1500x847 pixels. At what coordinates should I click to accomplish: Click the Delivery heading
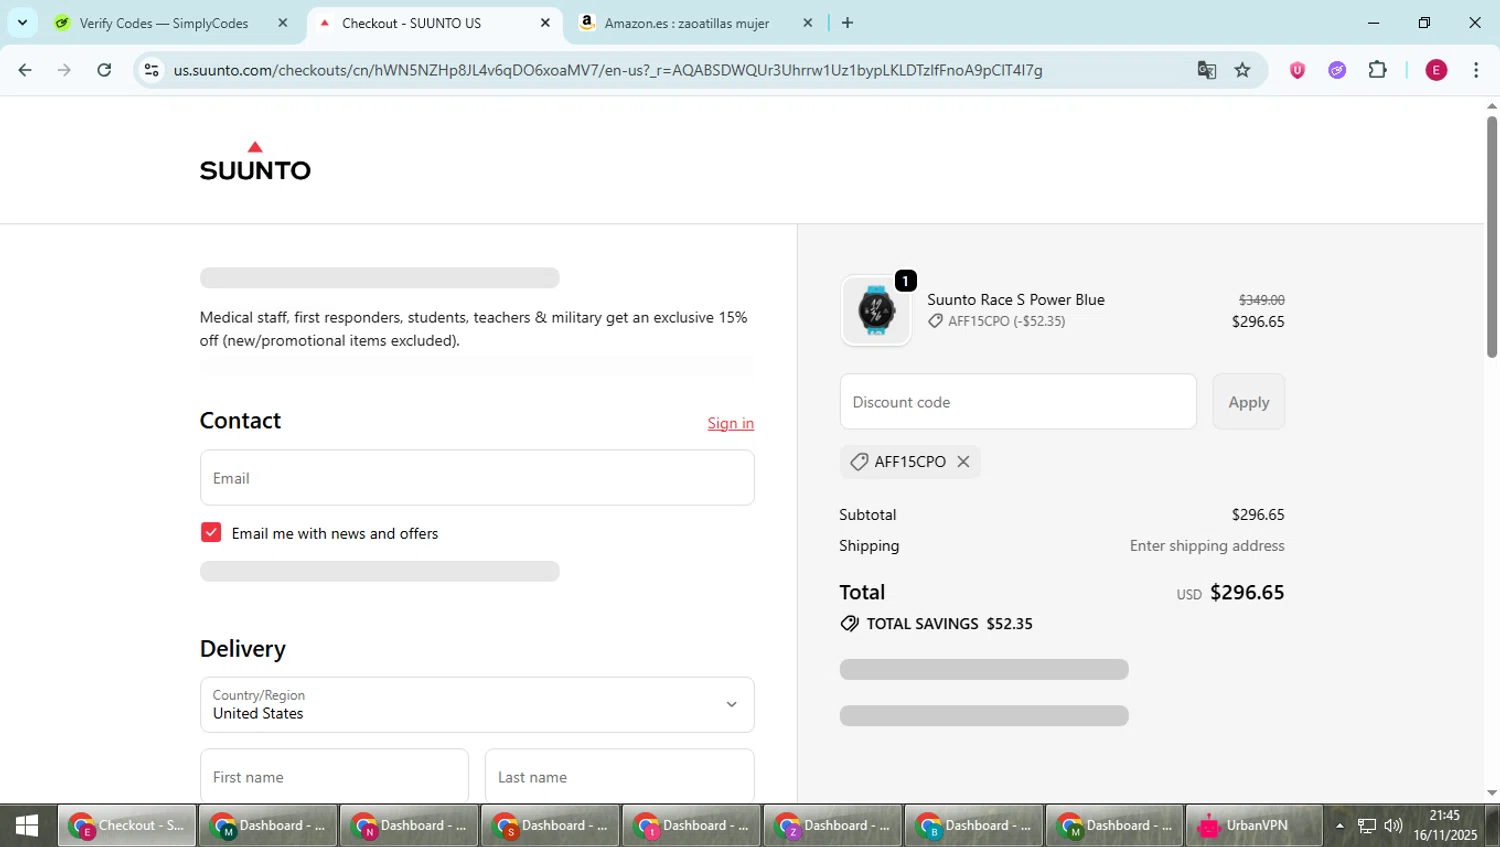click(243, 649)
